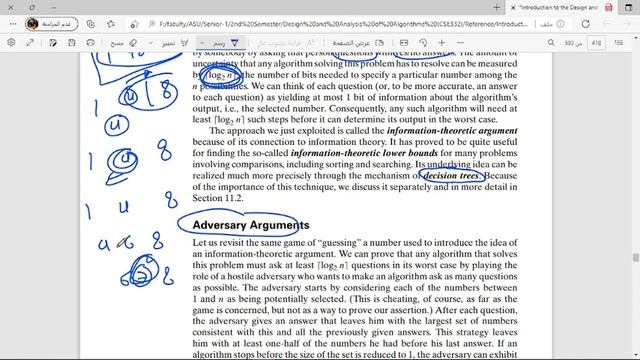640x360 pixels.
Task: Open the browser settings three-dots menu
Action: tap(13, 24)
